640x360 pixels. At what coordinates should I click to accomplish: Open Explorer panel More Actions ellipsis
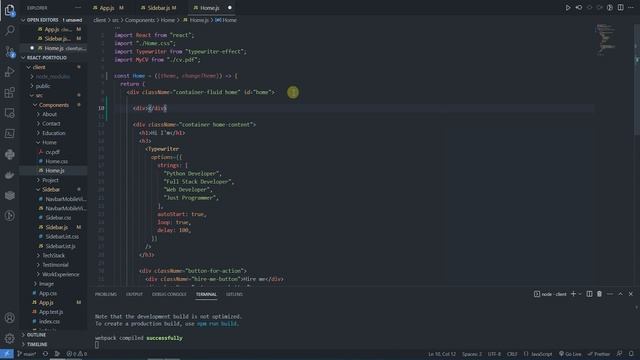(x=78, y=8)
